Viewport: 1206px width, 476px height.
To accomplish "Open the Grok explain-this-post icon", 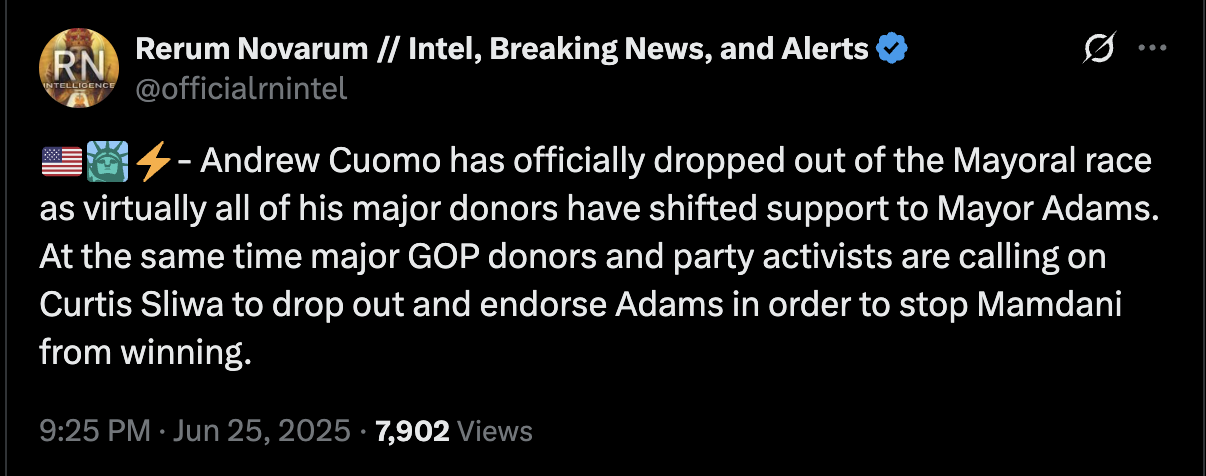I will (1100, 48).
